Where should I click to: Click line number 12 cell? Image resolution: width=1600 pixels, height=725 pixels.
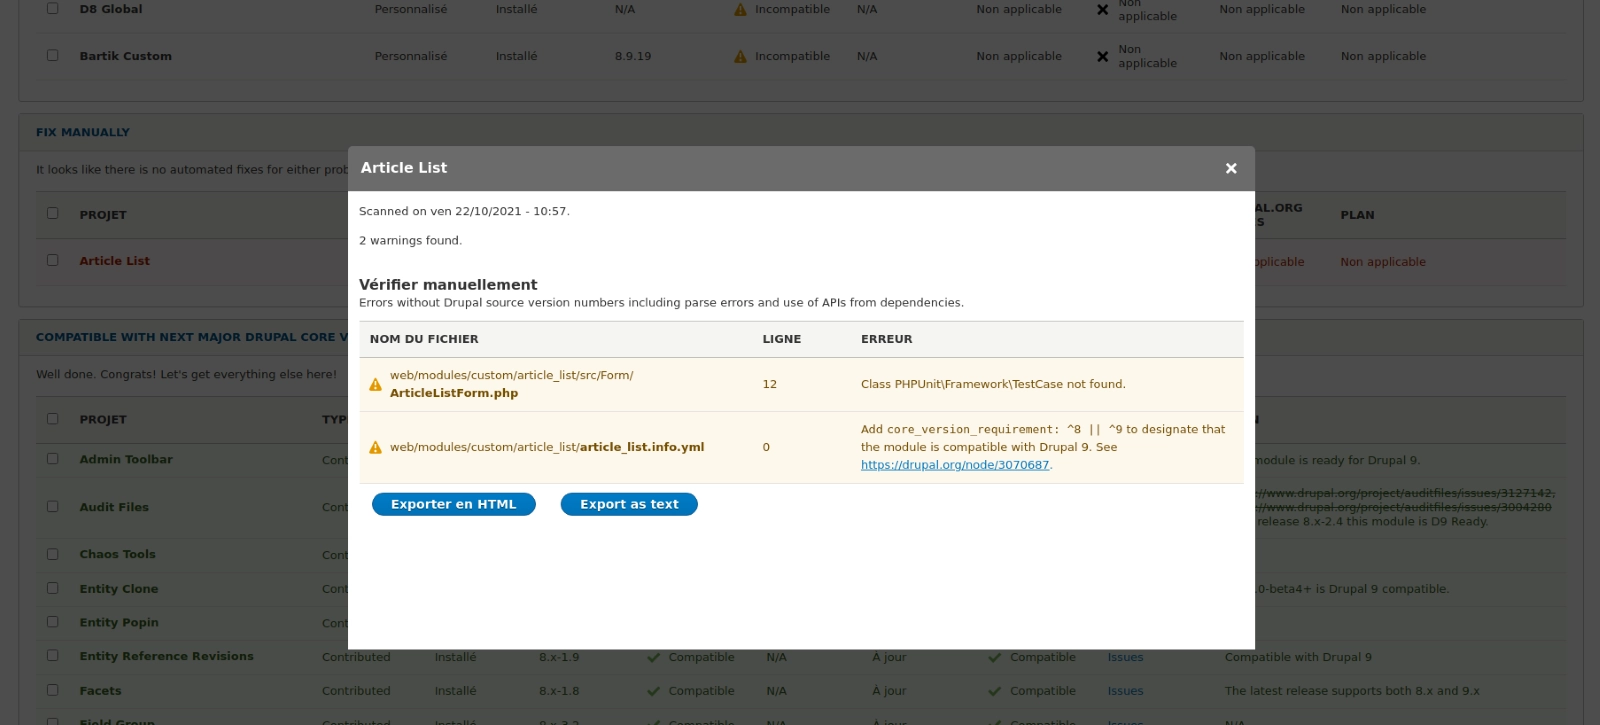770,385
